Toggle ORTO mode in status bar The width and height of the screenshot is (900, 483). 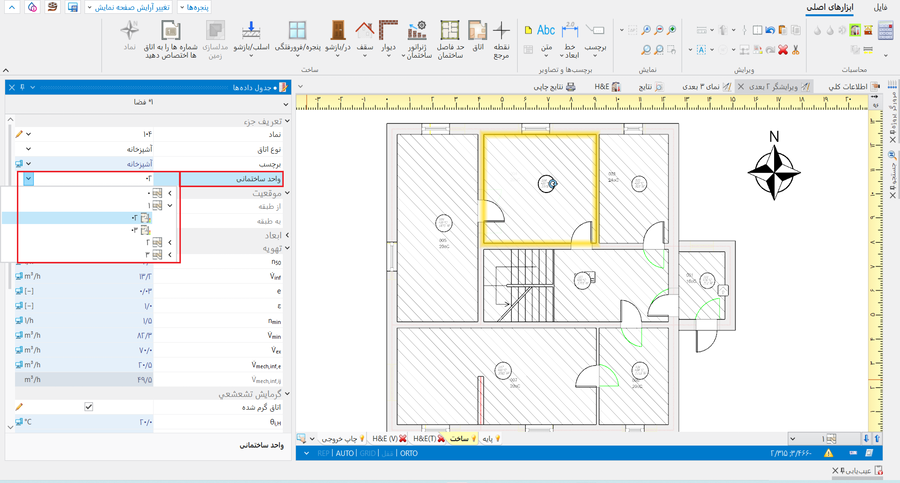[x=408, y=453]
